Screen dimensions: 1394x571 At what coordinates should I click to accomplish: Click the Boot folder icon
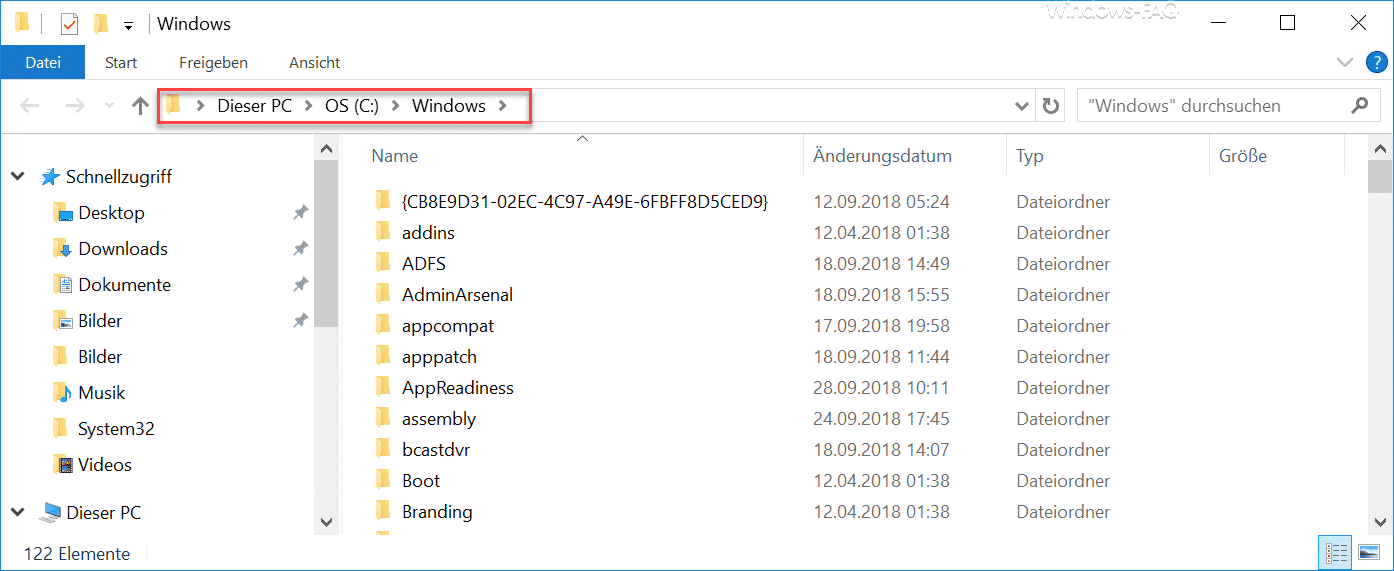pos(382,480)
